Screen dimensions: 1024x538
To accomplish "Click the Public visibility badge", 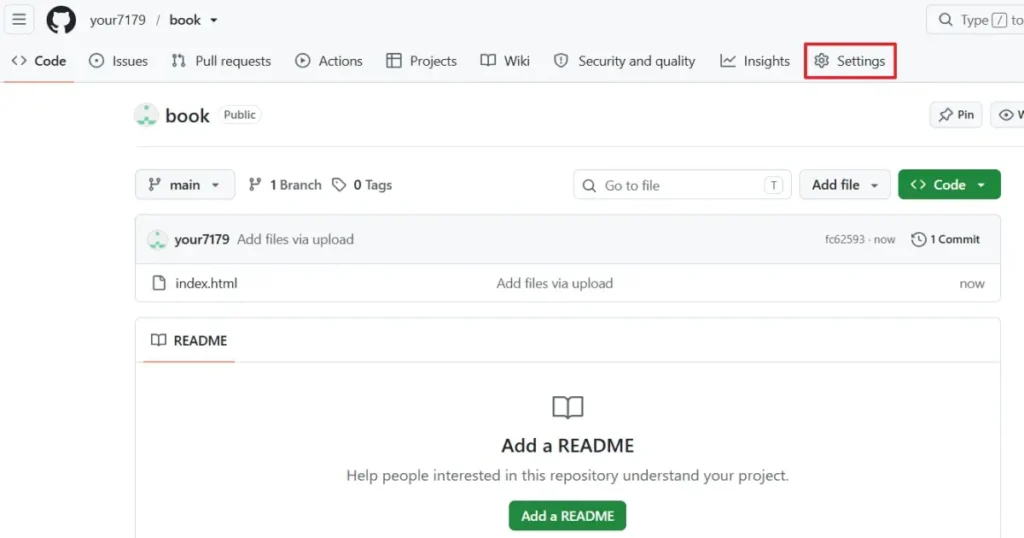I will [x=240, y=115].
